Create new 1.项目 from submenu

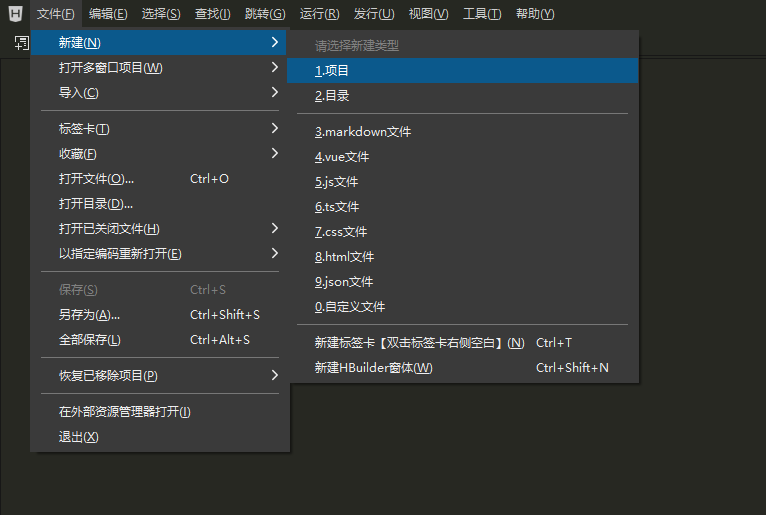pos(463,70)
